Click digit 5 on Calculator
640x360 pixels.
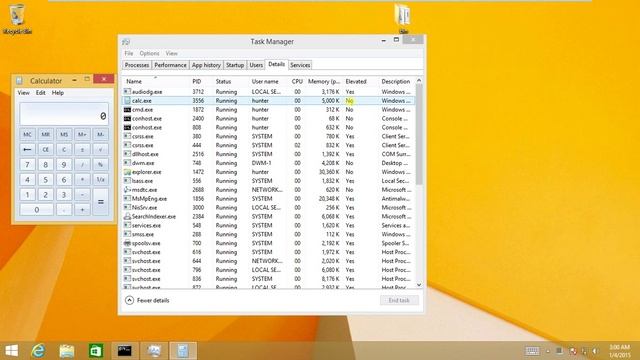(x=46, y=180)
